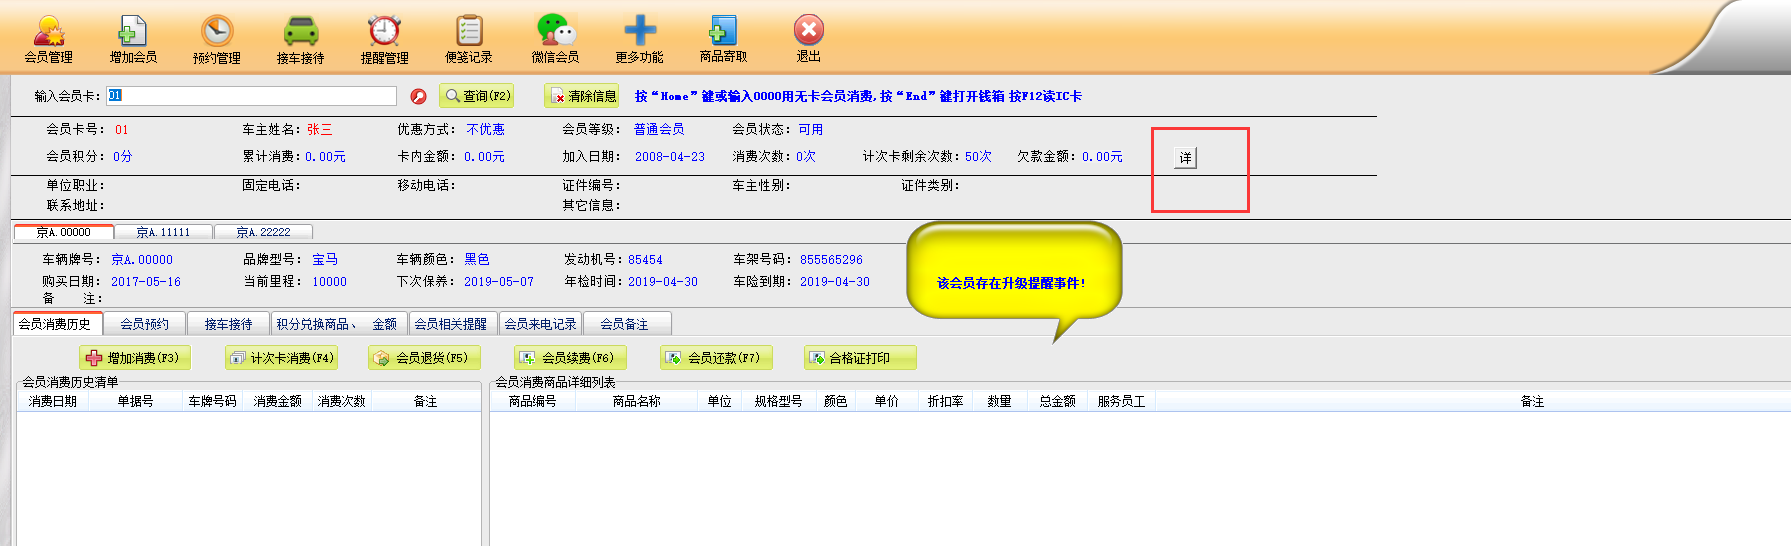
Task: Switch to the 会员预约 tab
Action: [145, 324]
